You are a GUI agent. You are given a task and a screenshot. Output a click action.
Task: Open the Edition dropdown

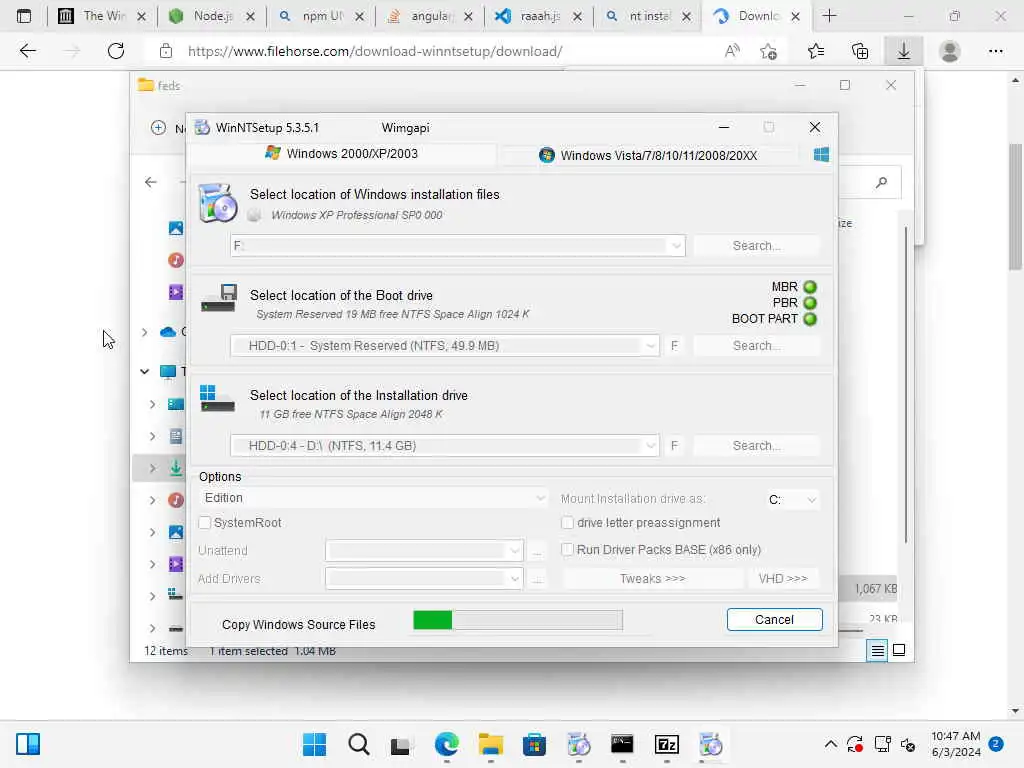tap(373, 498)
